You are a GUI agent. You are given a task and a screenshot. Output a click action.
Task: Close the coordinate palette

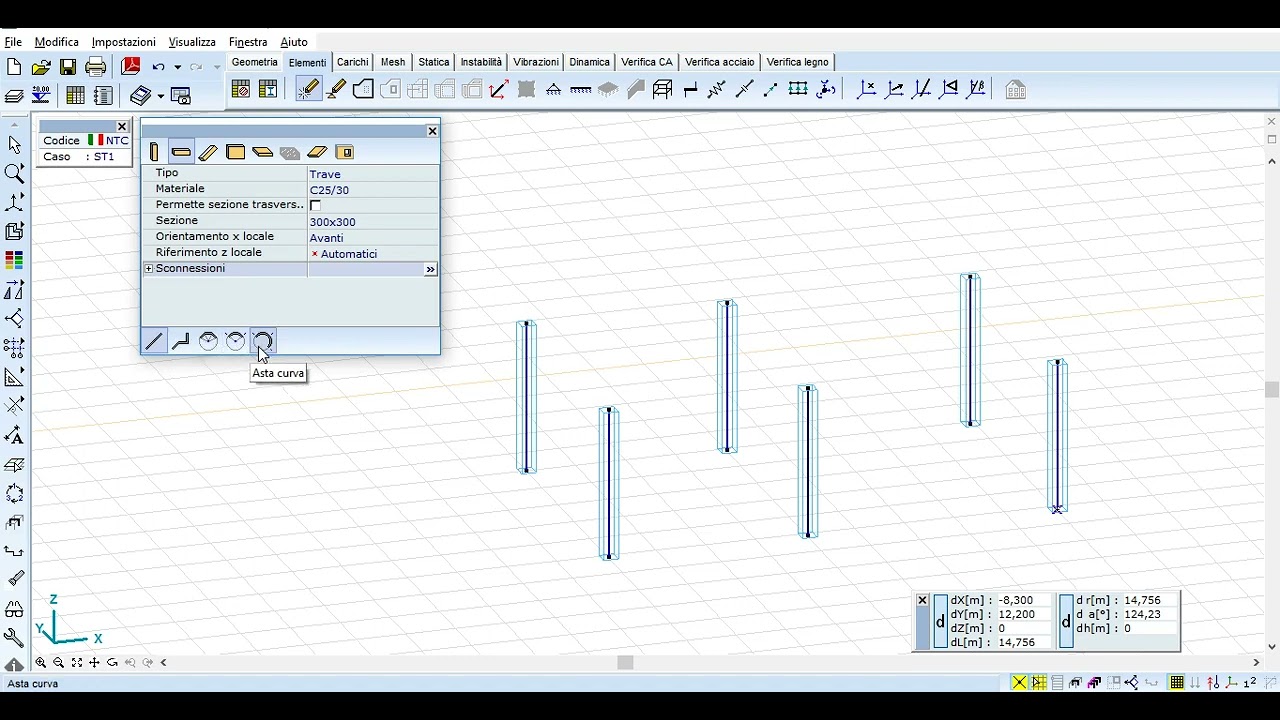pos(922,600)
